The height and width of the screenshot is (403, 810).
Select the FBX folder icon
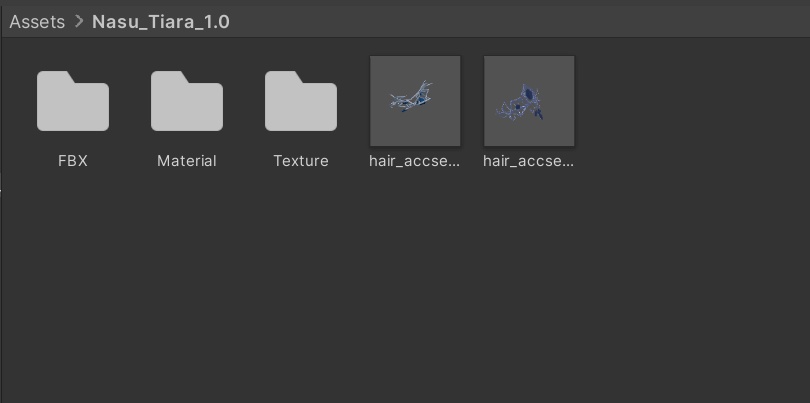pos(73,101)
